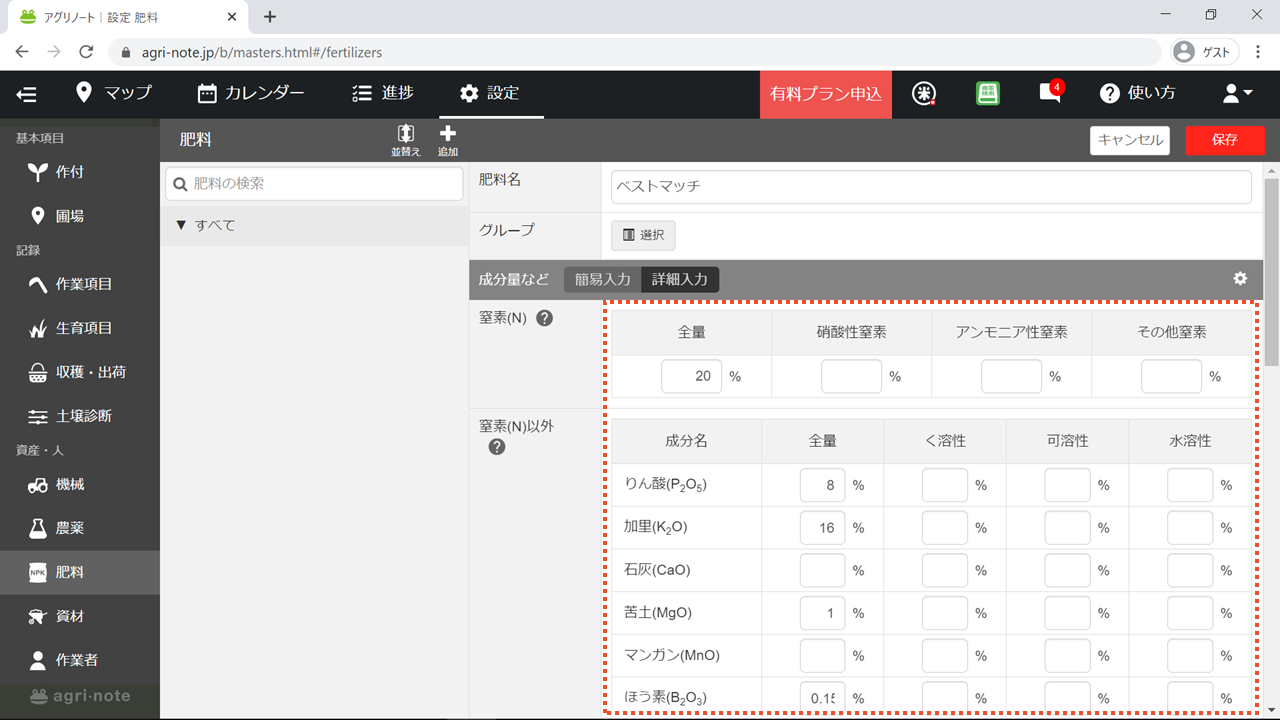Viewport: 1280px width, 720px height.
Task: Open 収穫・出荷 in the sidebar
Action: [x=80, y=372]
